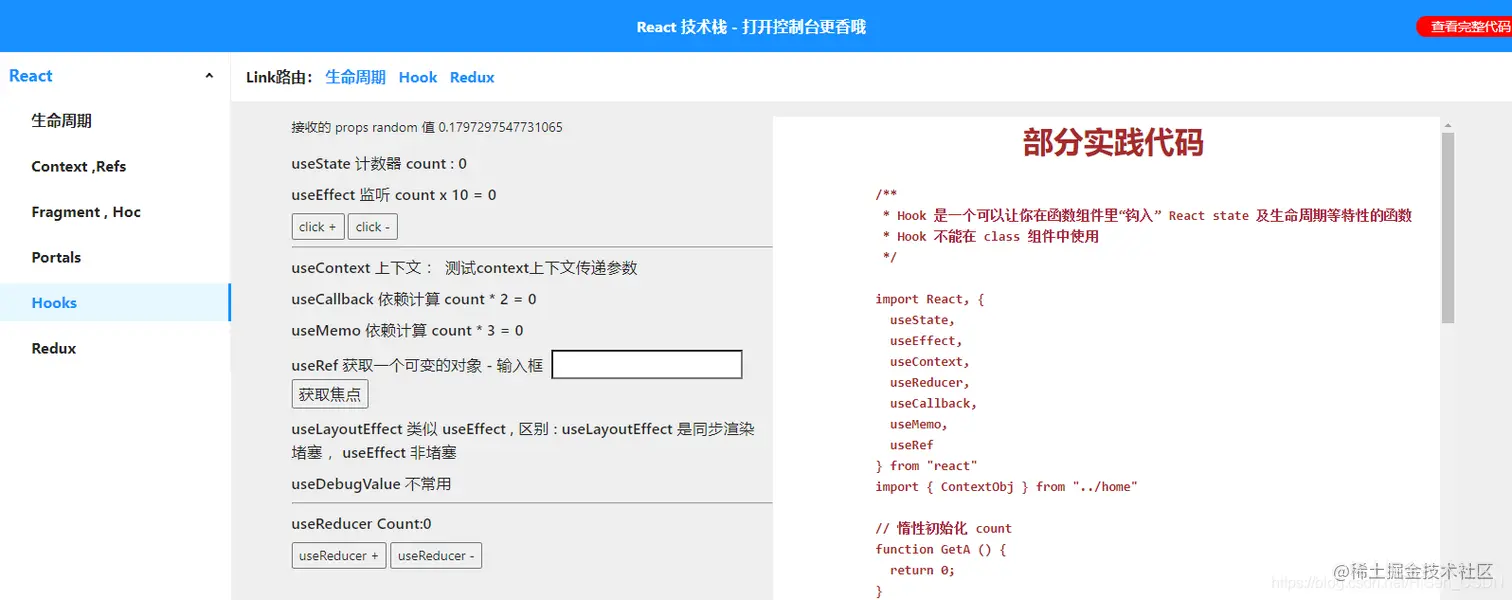
Task: Select 生命周期 in the left sidebar
Action: click(60, 120)
